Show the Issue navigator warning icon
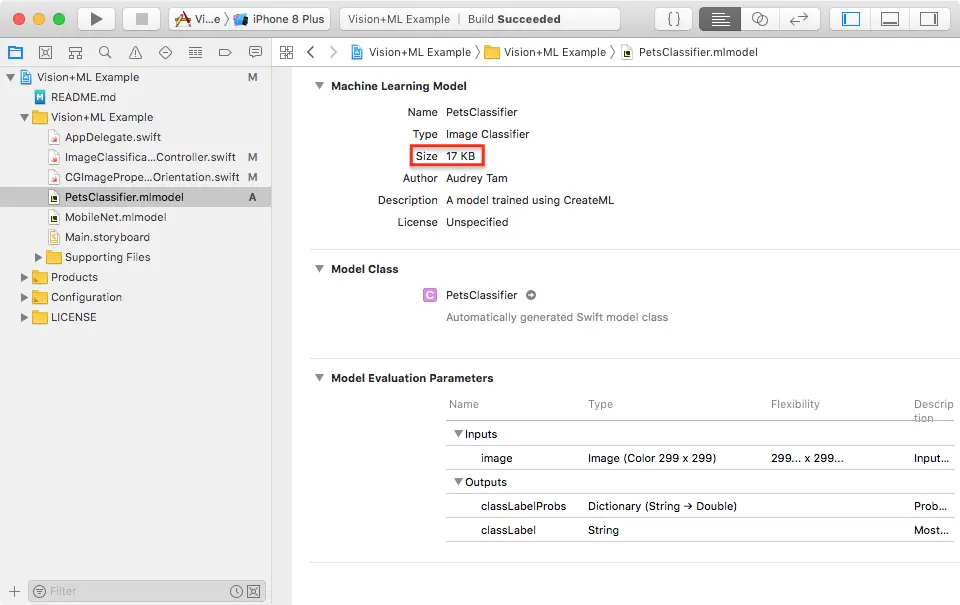960x605 pixels. [x=135, y=53]
